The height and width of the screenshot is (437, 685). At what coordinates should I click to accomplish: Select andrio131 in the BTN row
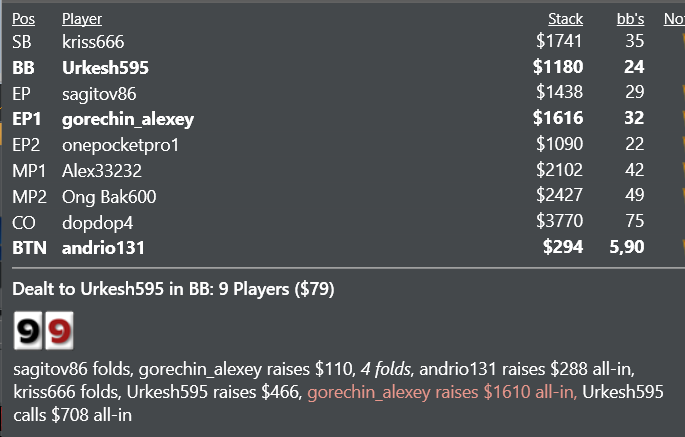pos(103,248)
